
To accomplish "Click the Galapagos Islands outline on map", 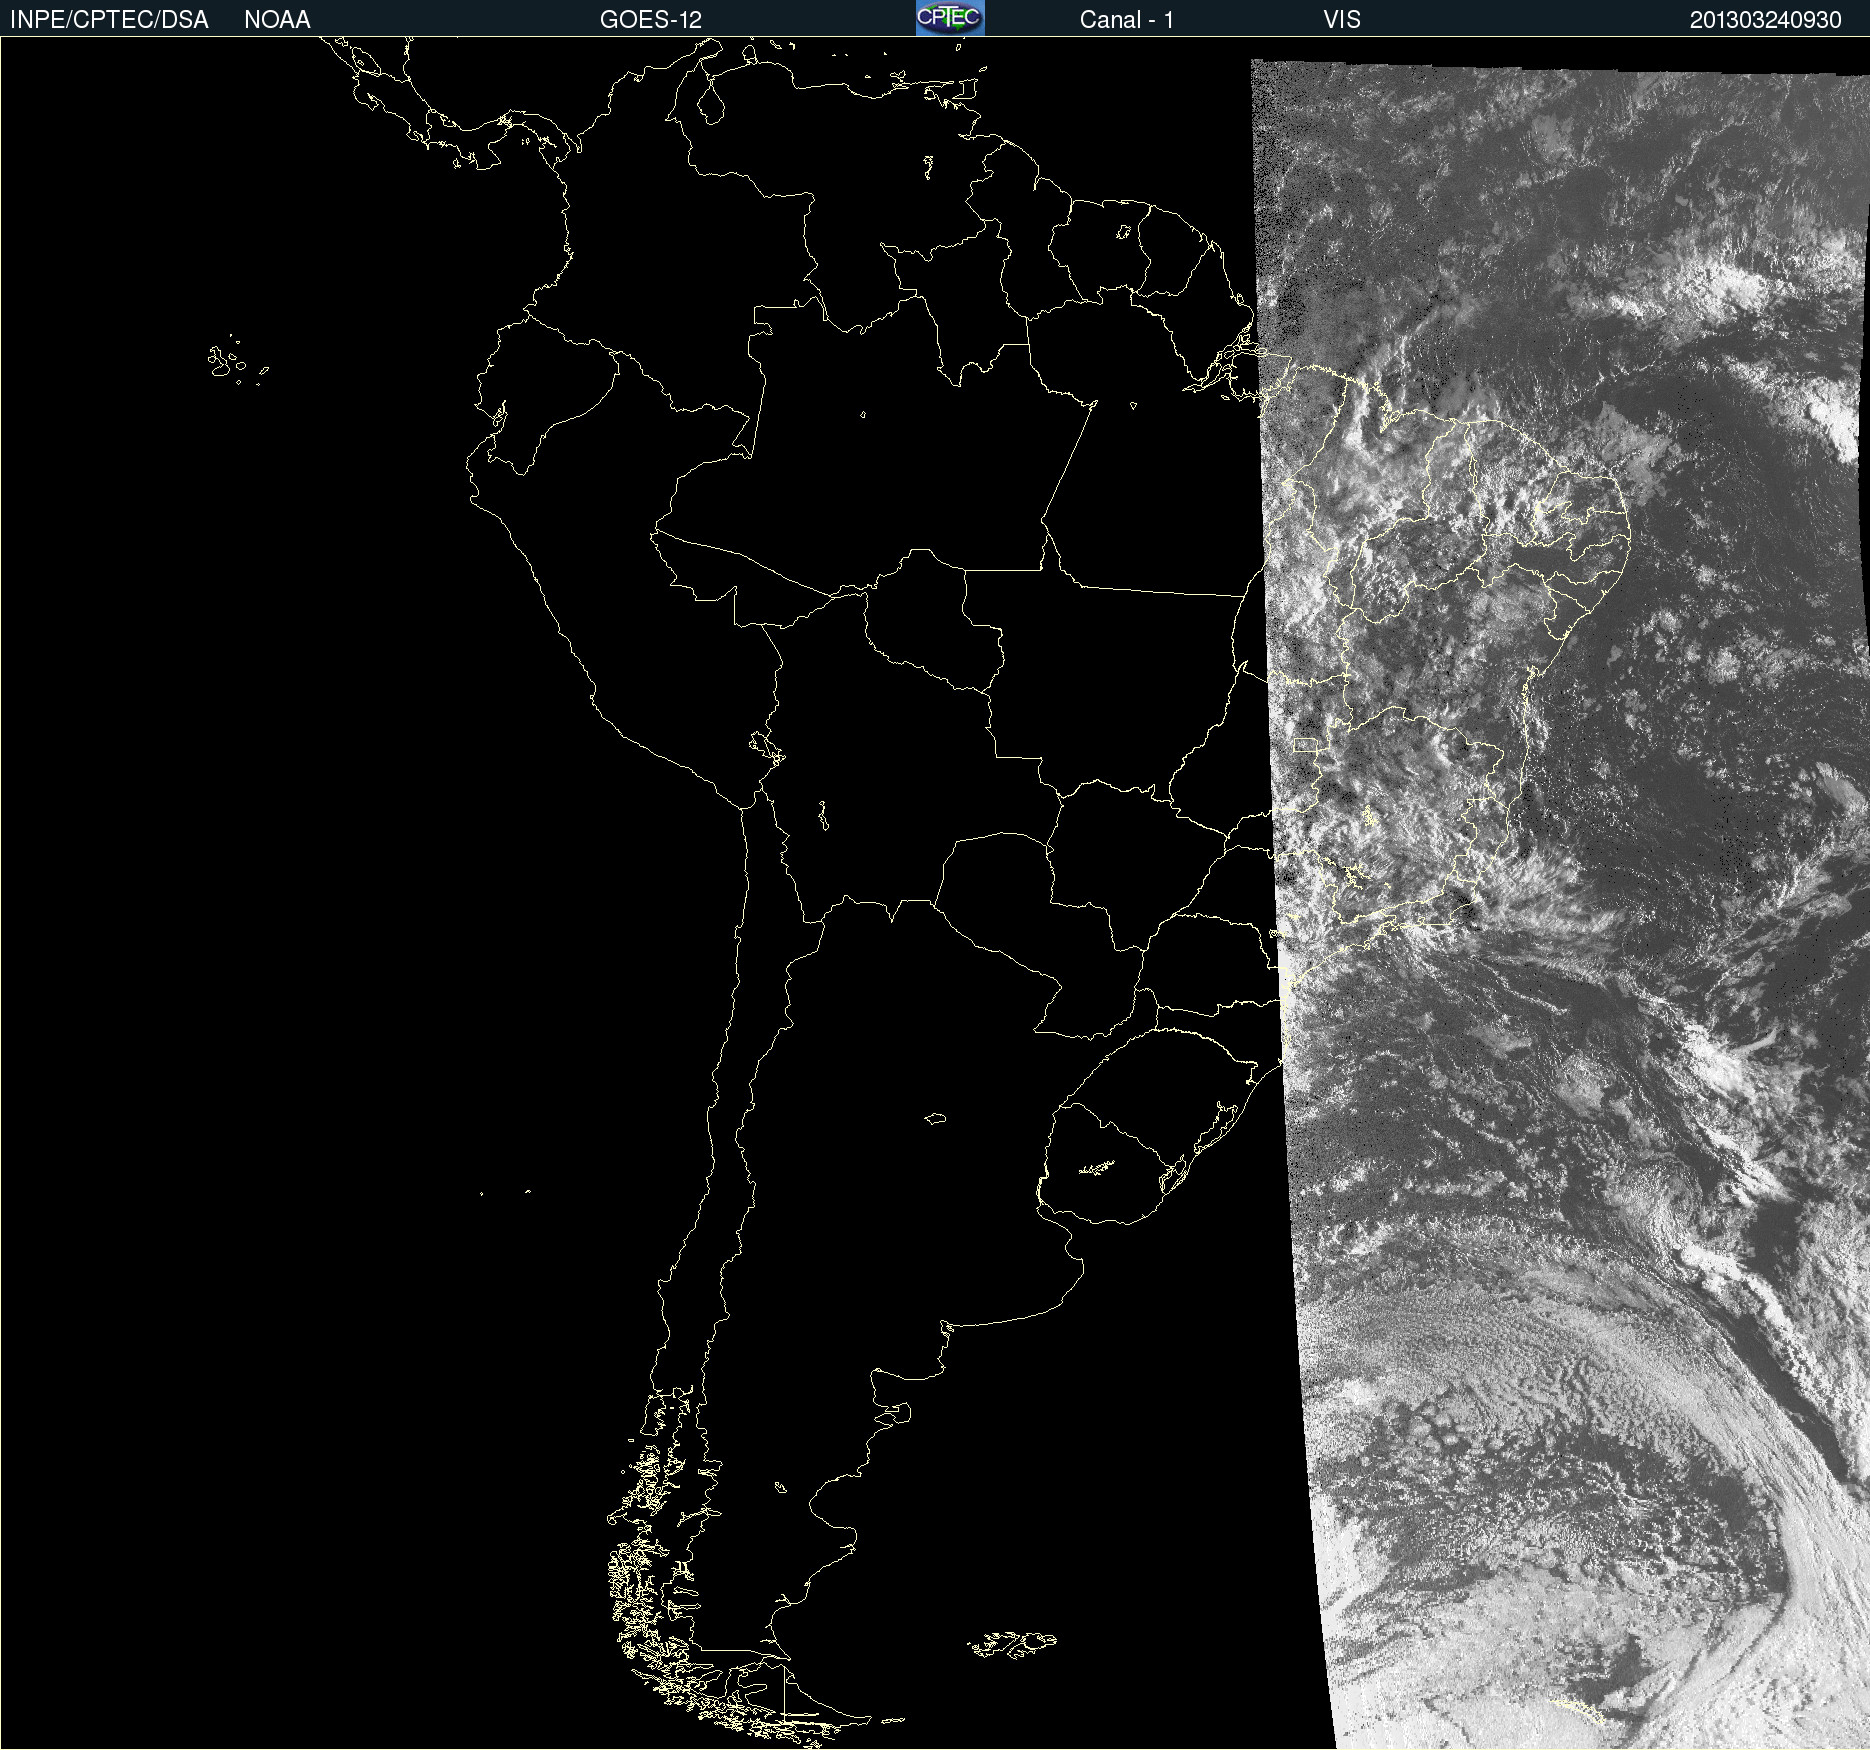I will (x=237, y=361).
